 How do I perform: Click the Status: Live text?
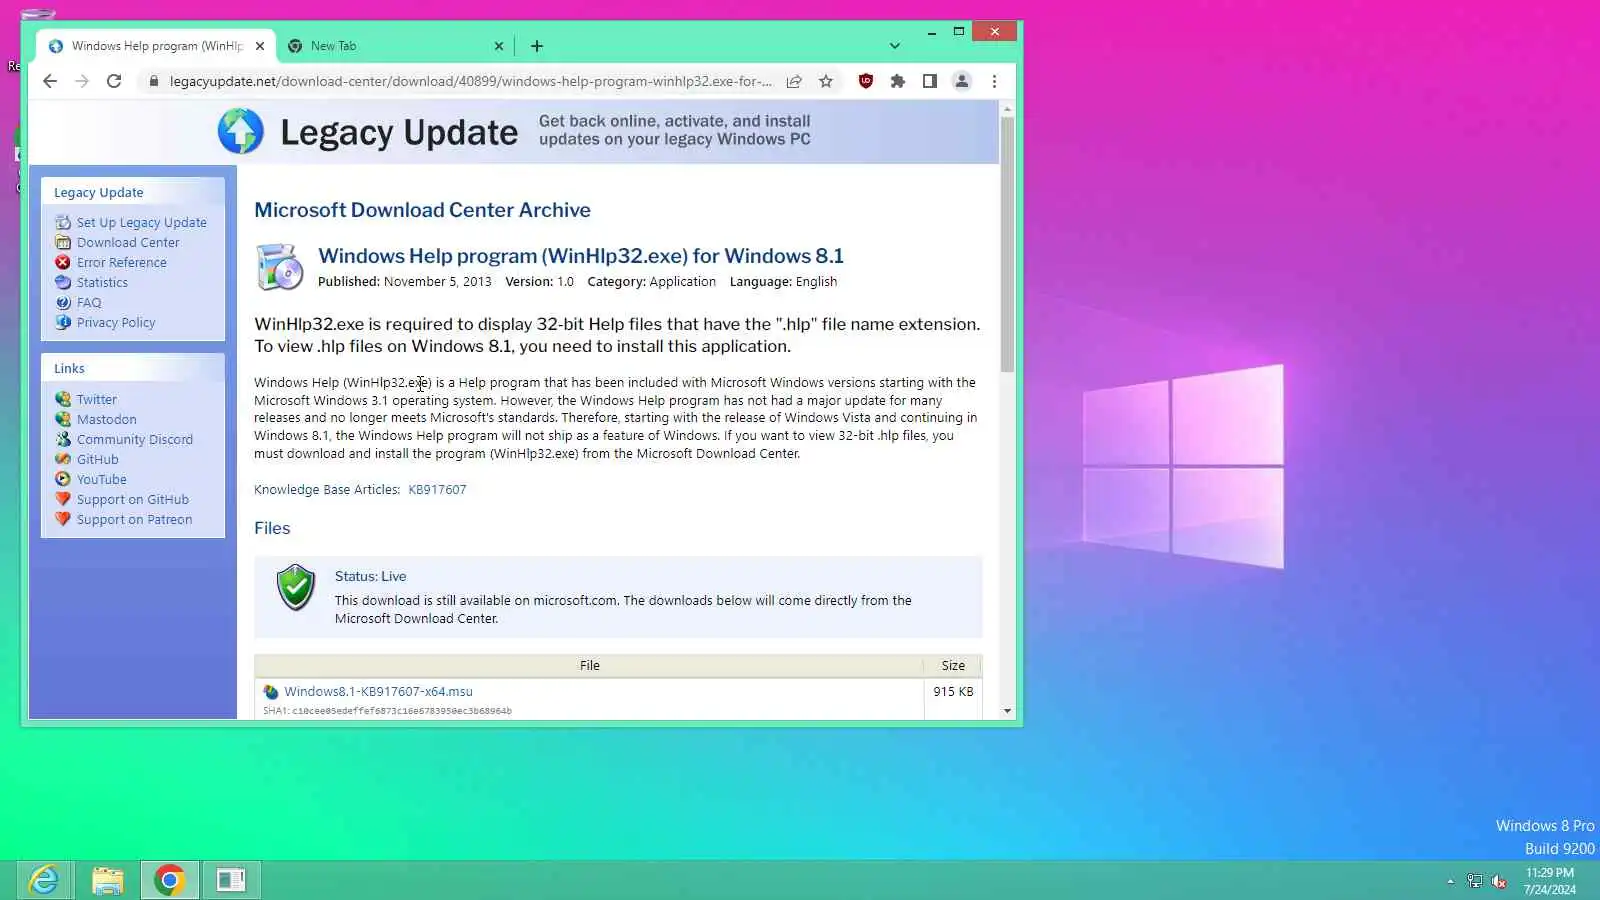[x=370, y=576]
